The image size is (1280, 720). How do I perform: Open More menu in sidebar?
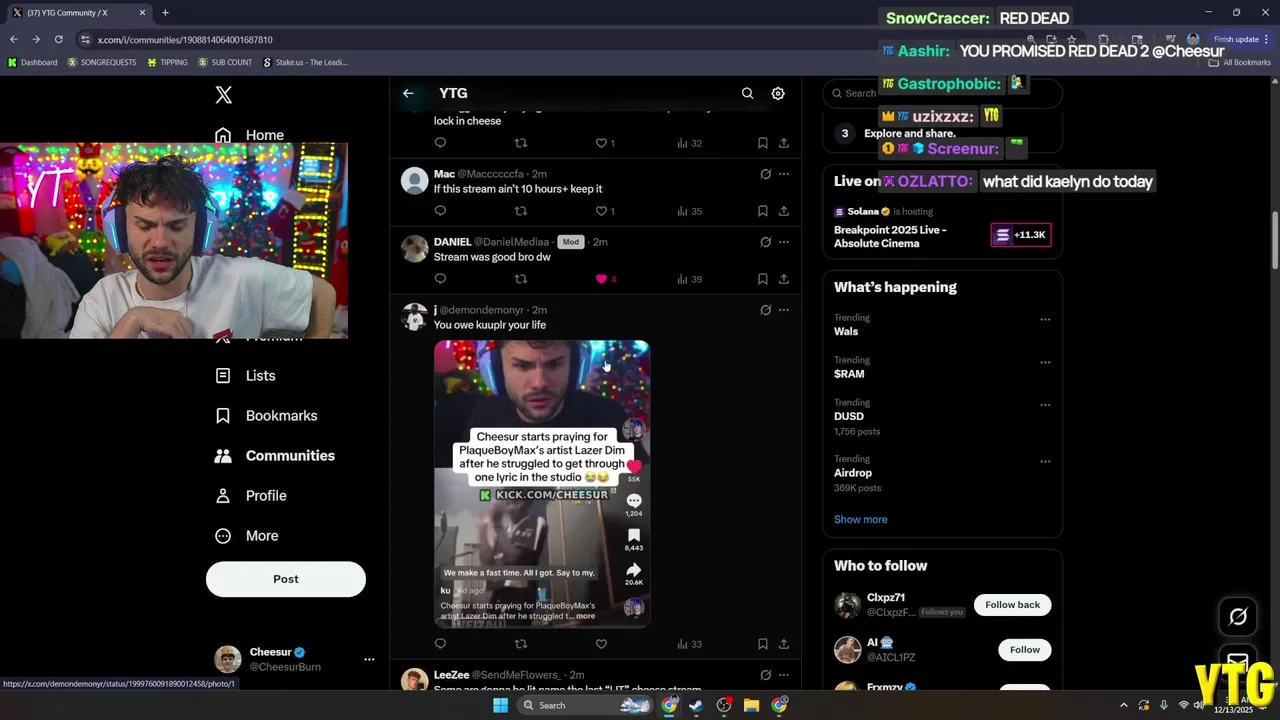tap(247, 536)
